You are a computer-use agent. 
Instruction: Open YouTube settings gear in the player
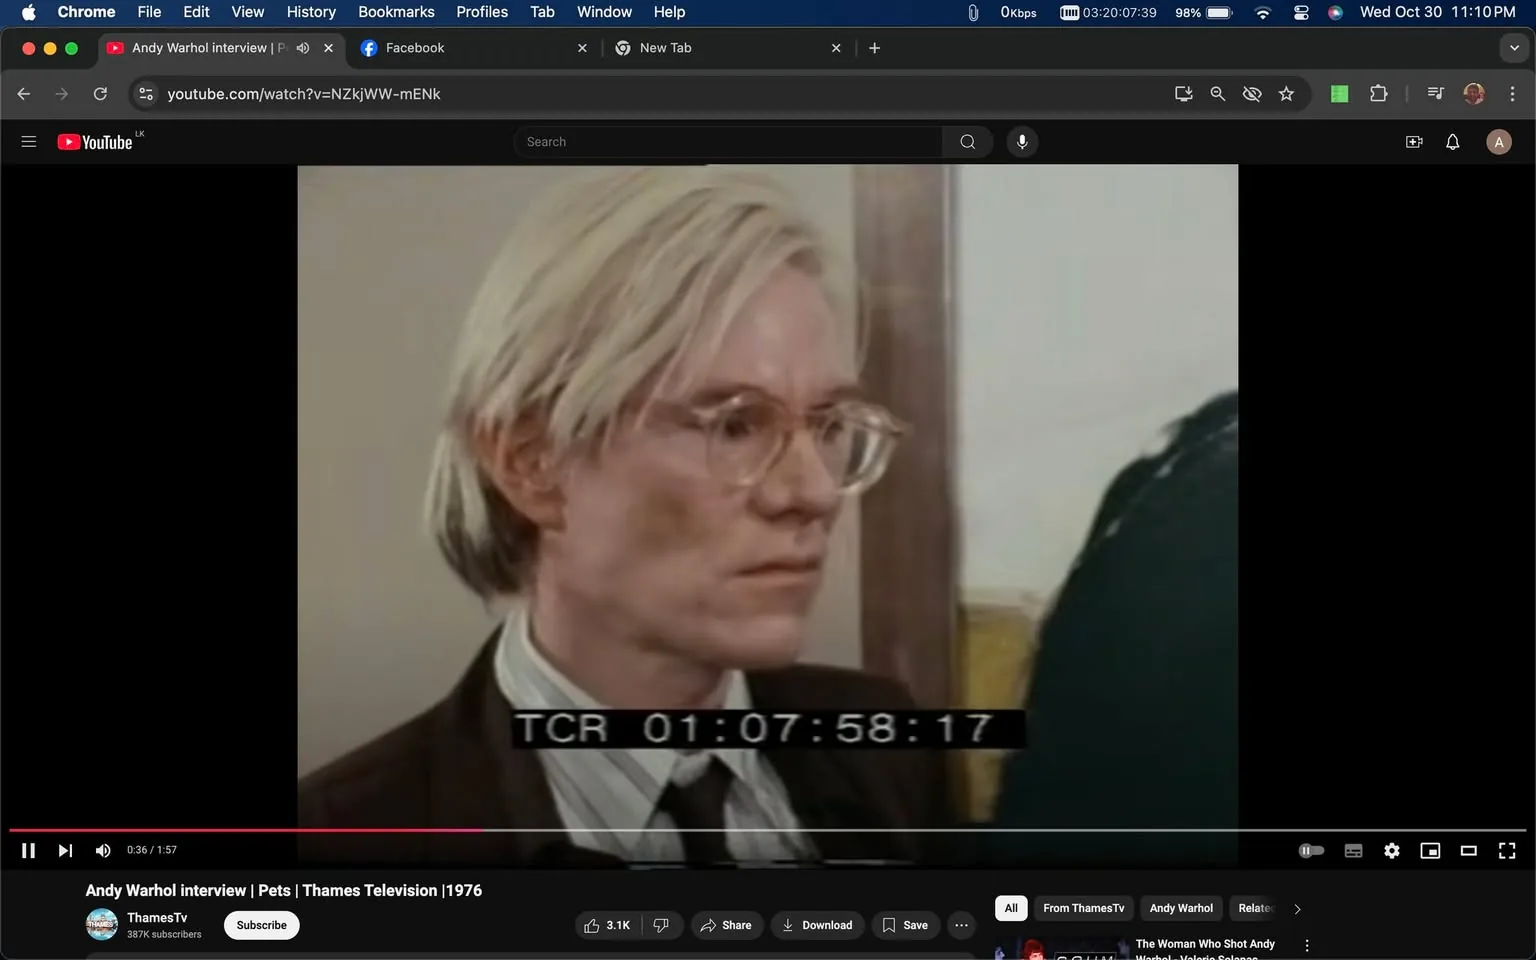coord(1391,850)
